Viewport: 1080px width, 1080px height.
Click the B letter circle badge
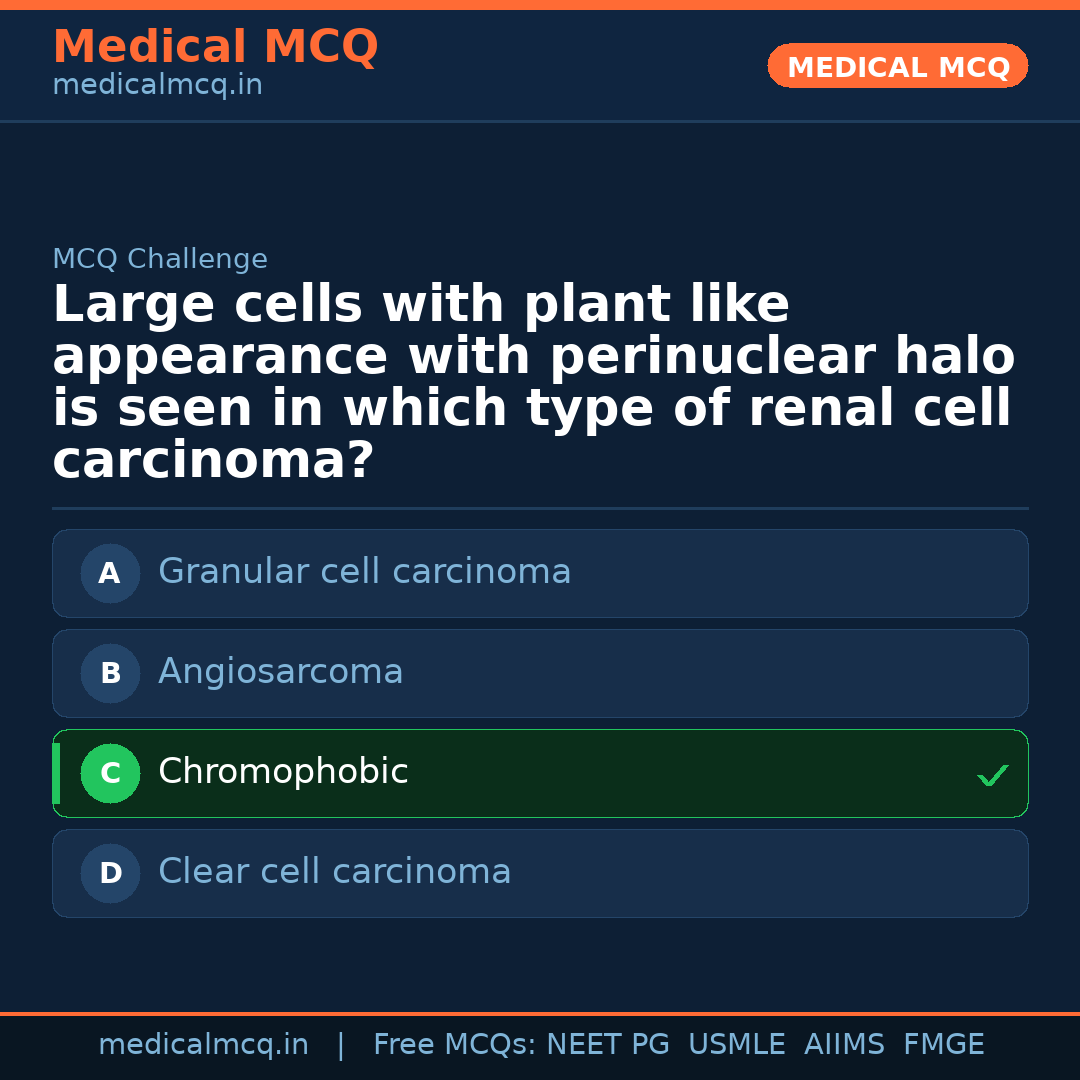(110, 674)
